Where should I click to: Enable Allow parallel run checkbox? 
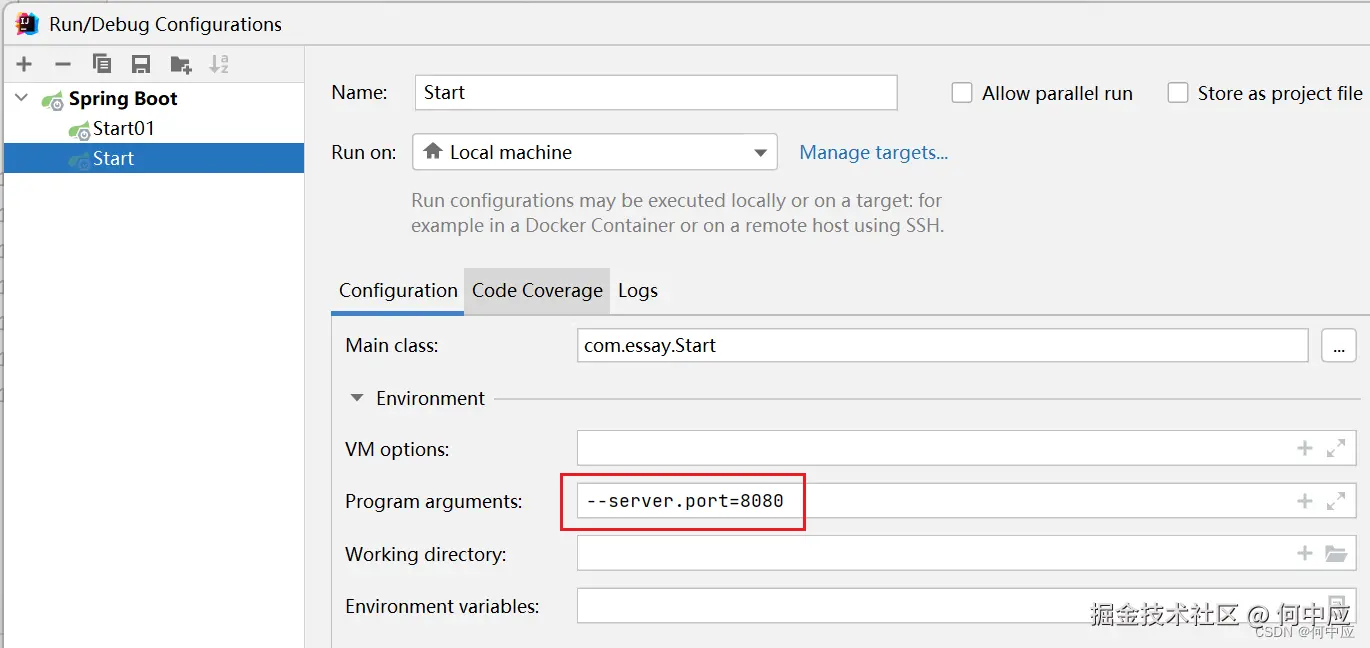pos(962,93)
